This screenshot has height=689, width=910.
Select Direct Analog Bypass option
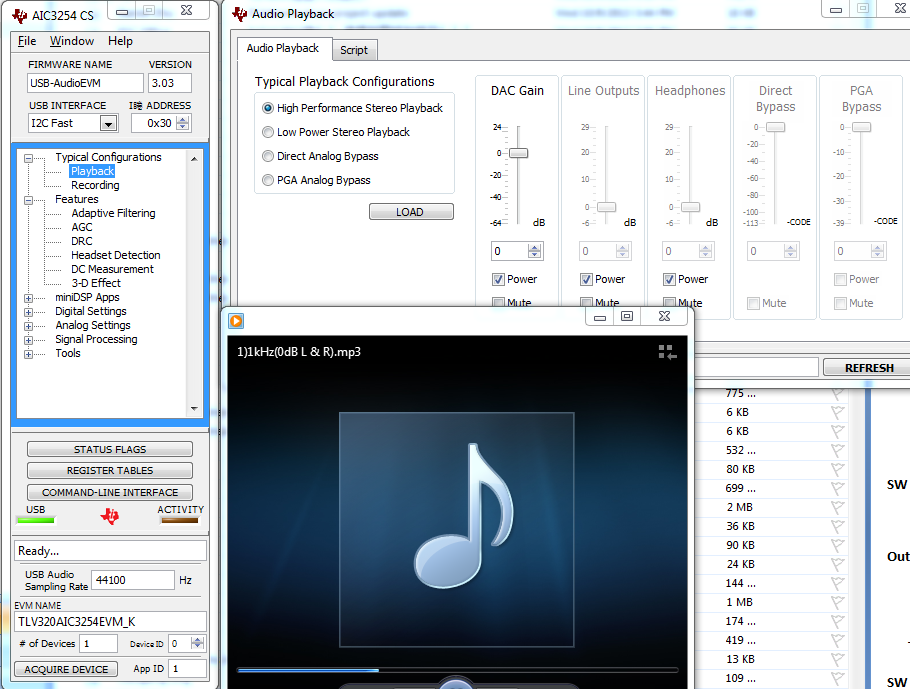(x=268, y=156)
